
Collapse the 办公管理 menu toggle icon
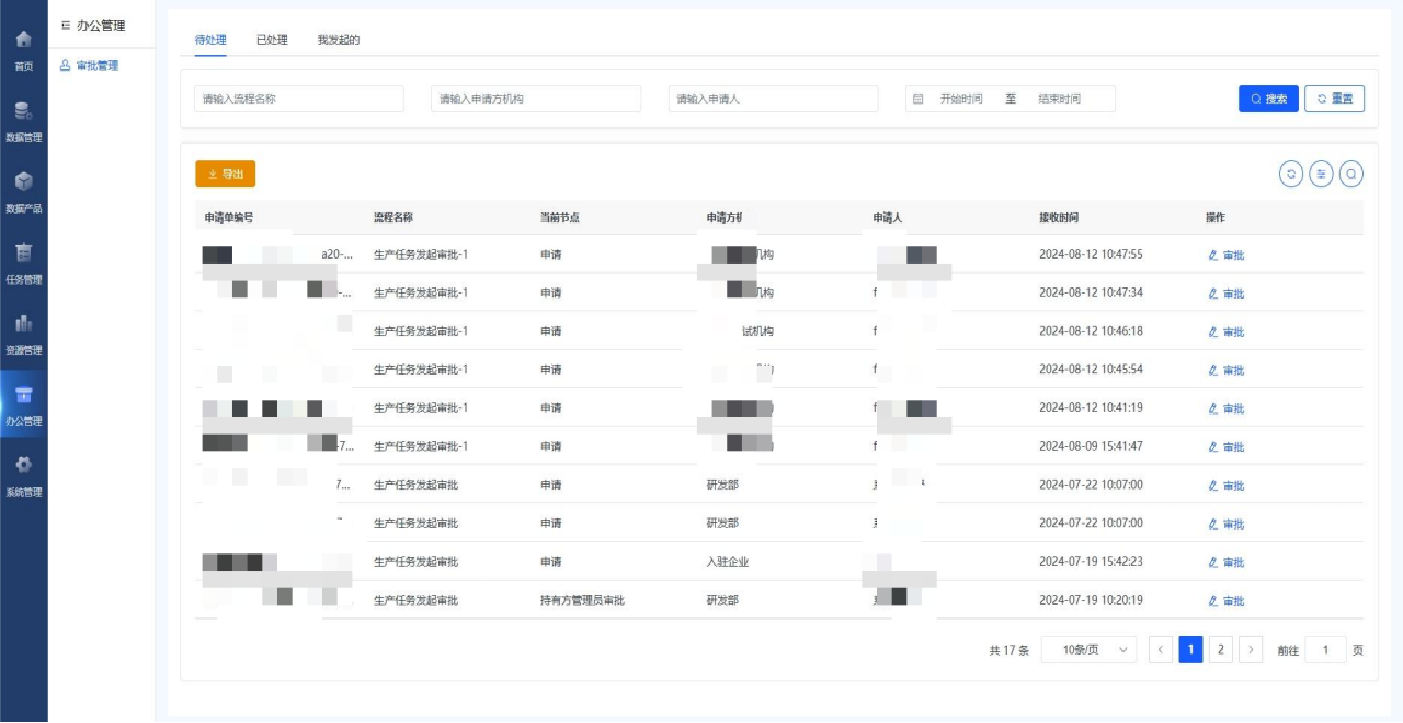point(66,26)
